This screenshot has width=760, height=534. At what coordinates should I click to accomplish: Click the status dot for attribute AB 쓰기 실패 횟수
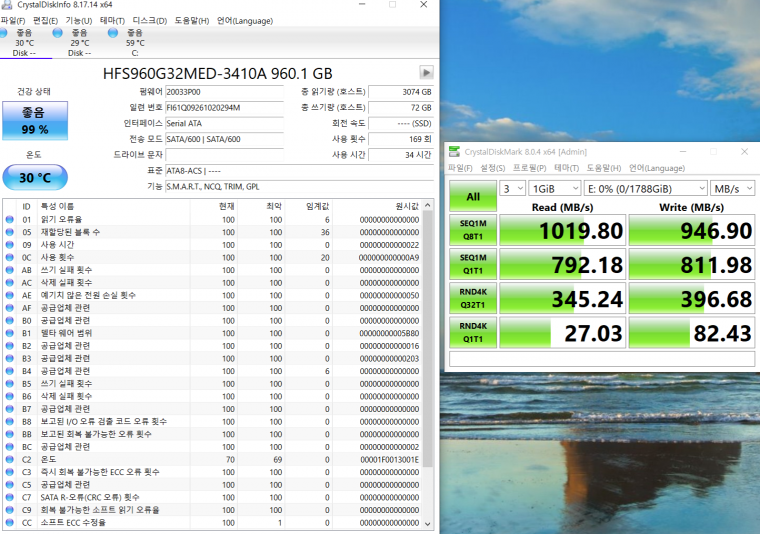point(10,270)
